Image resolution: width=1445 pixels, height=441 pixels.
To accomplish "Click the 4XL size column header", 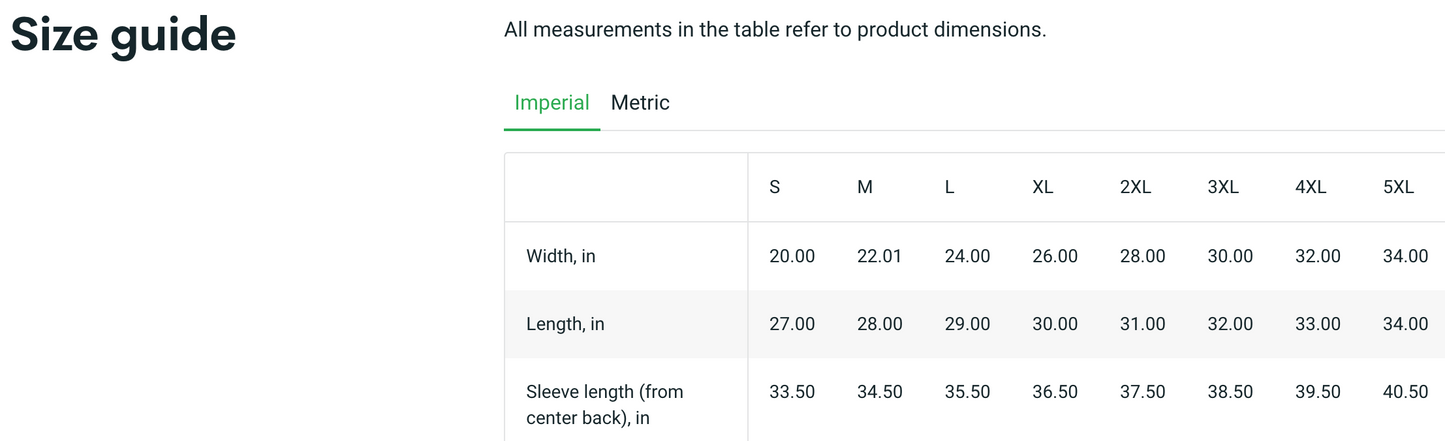I will coord(1311,188).
